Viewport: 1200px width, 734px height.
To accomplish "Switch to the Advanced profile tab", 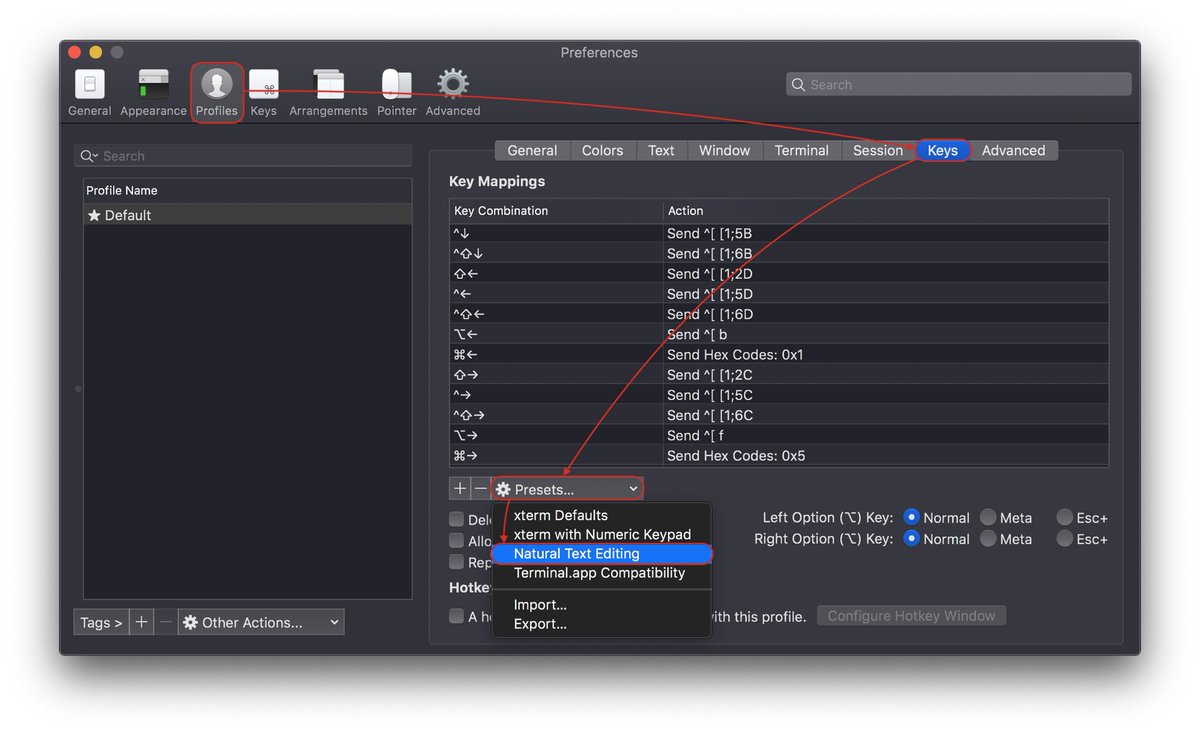I will 1013,150.
